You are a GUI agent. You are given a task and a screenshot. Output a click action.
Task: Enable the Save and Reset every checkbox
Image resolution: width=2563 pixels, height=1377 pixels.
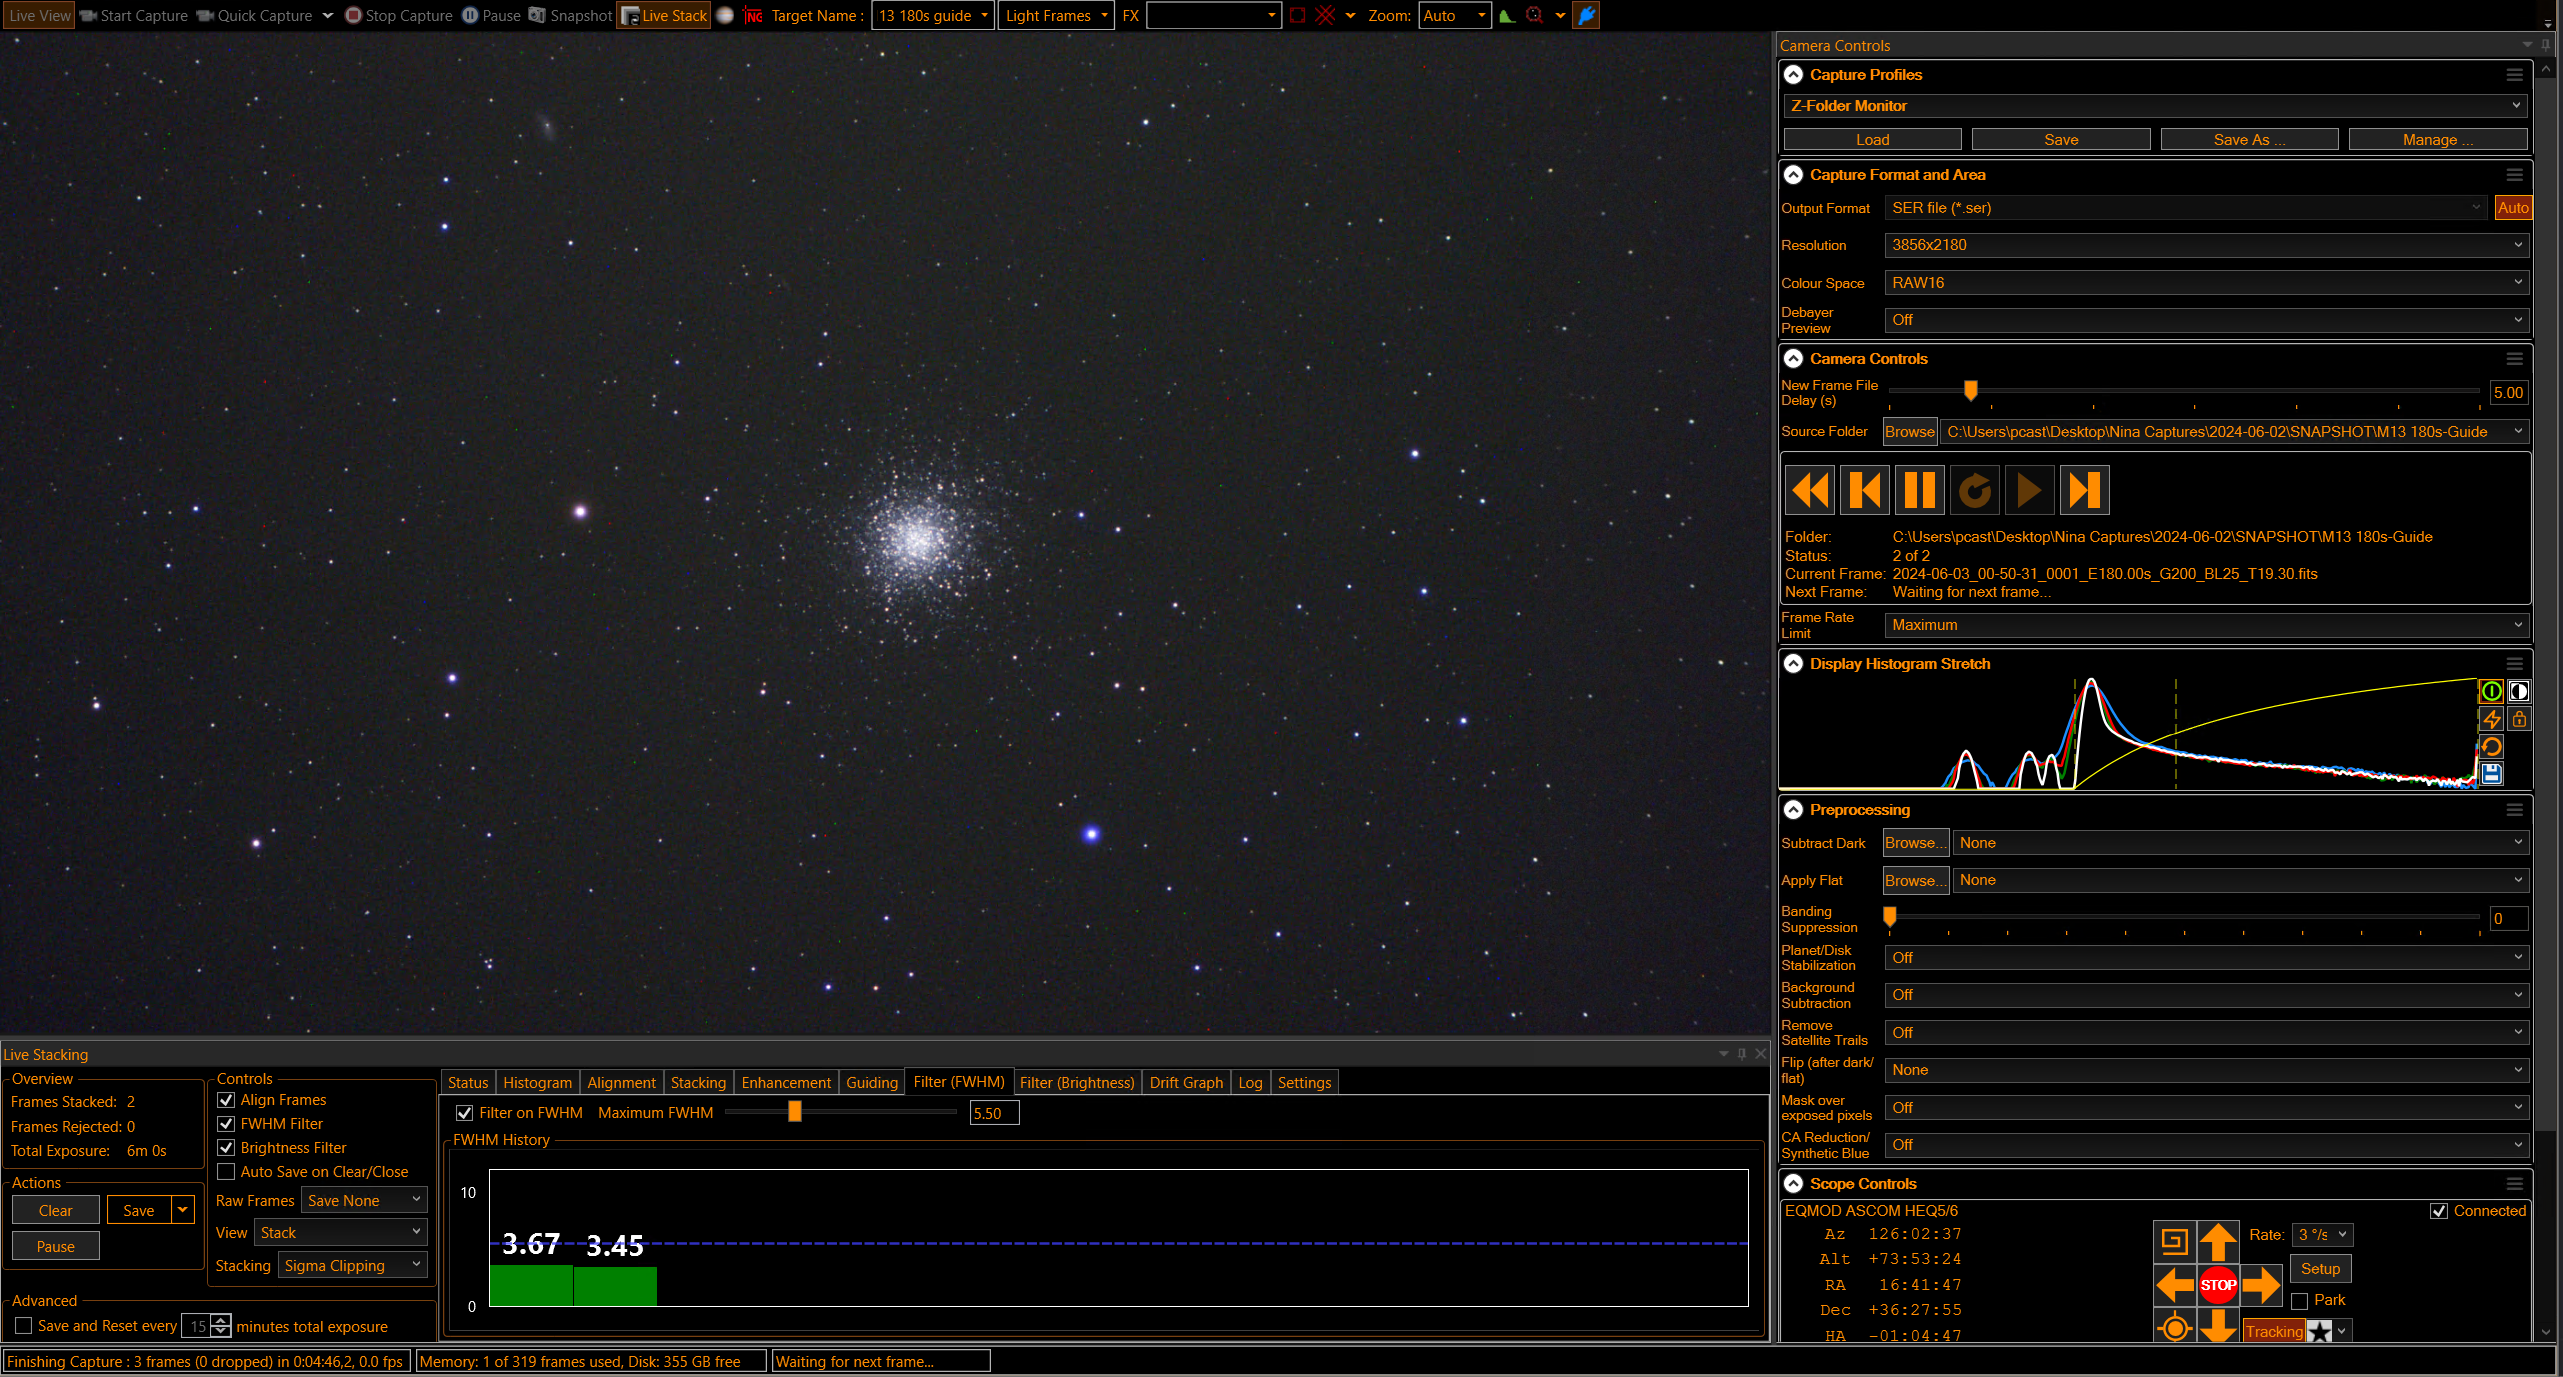24,1326
